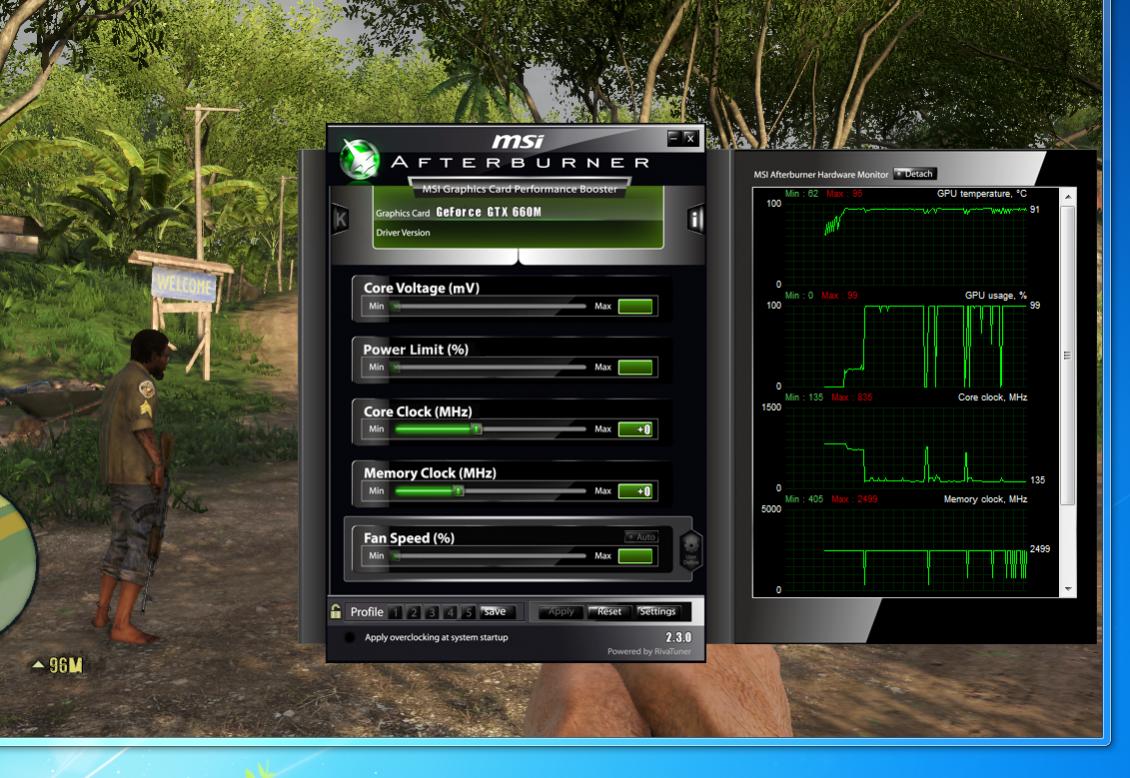Click the hardware monitor scrollbar up arrow

[x=1068, y=197]
